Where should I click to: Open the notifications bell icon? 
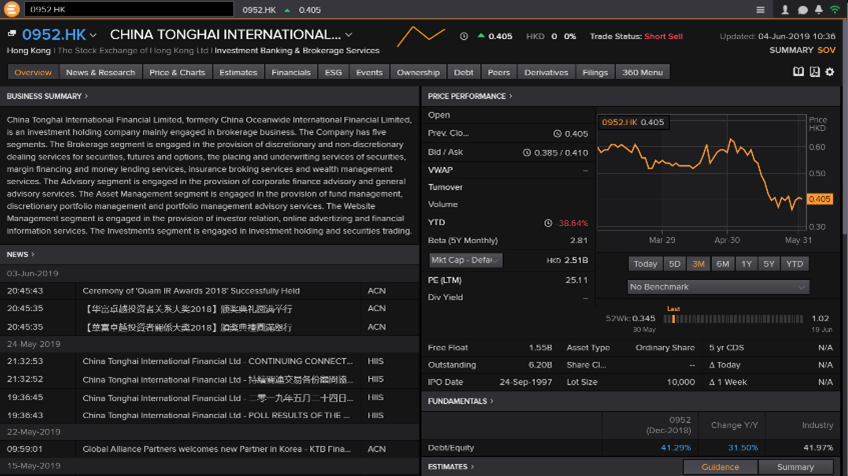point(819,10)
